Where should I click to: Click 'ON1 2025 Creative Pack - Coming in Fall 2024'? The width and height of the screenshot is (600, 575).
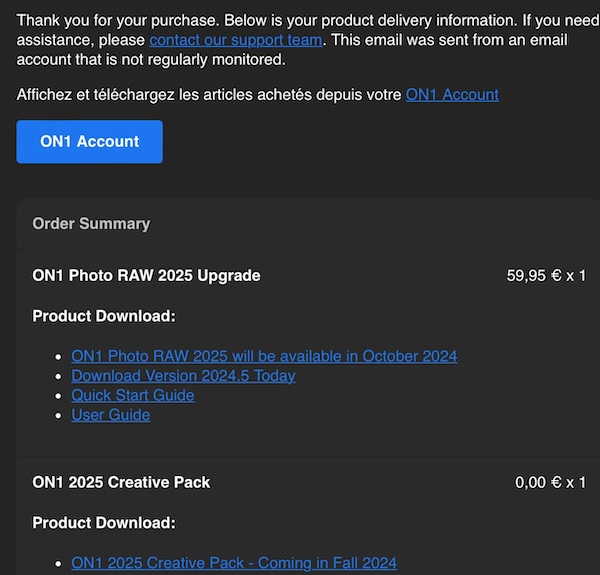234,563
